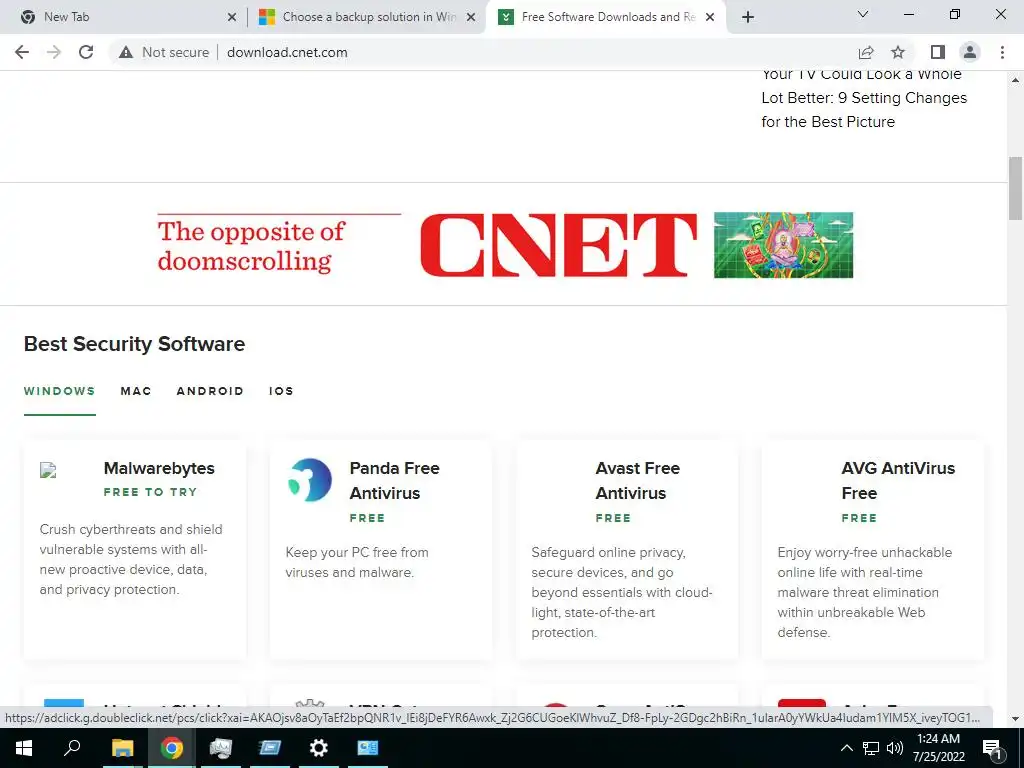Screen dimensions: 1024x768
Task: Open the TV setting changes article link
Action: click(863, 98)
